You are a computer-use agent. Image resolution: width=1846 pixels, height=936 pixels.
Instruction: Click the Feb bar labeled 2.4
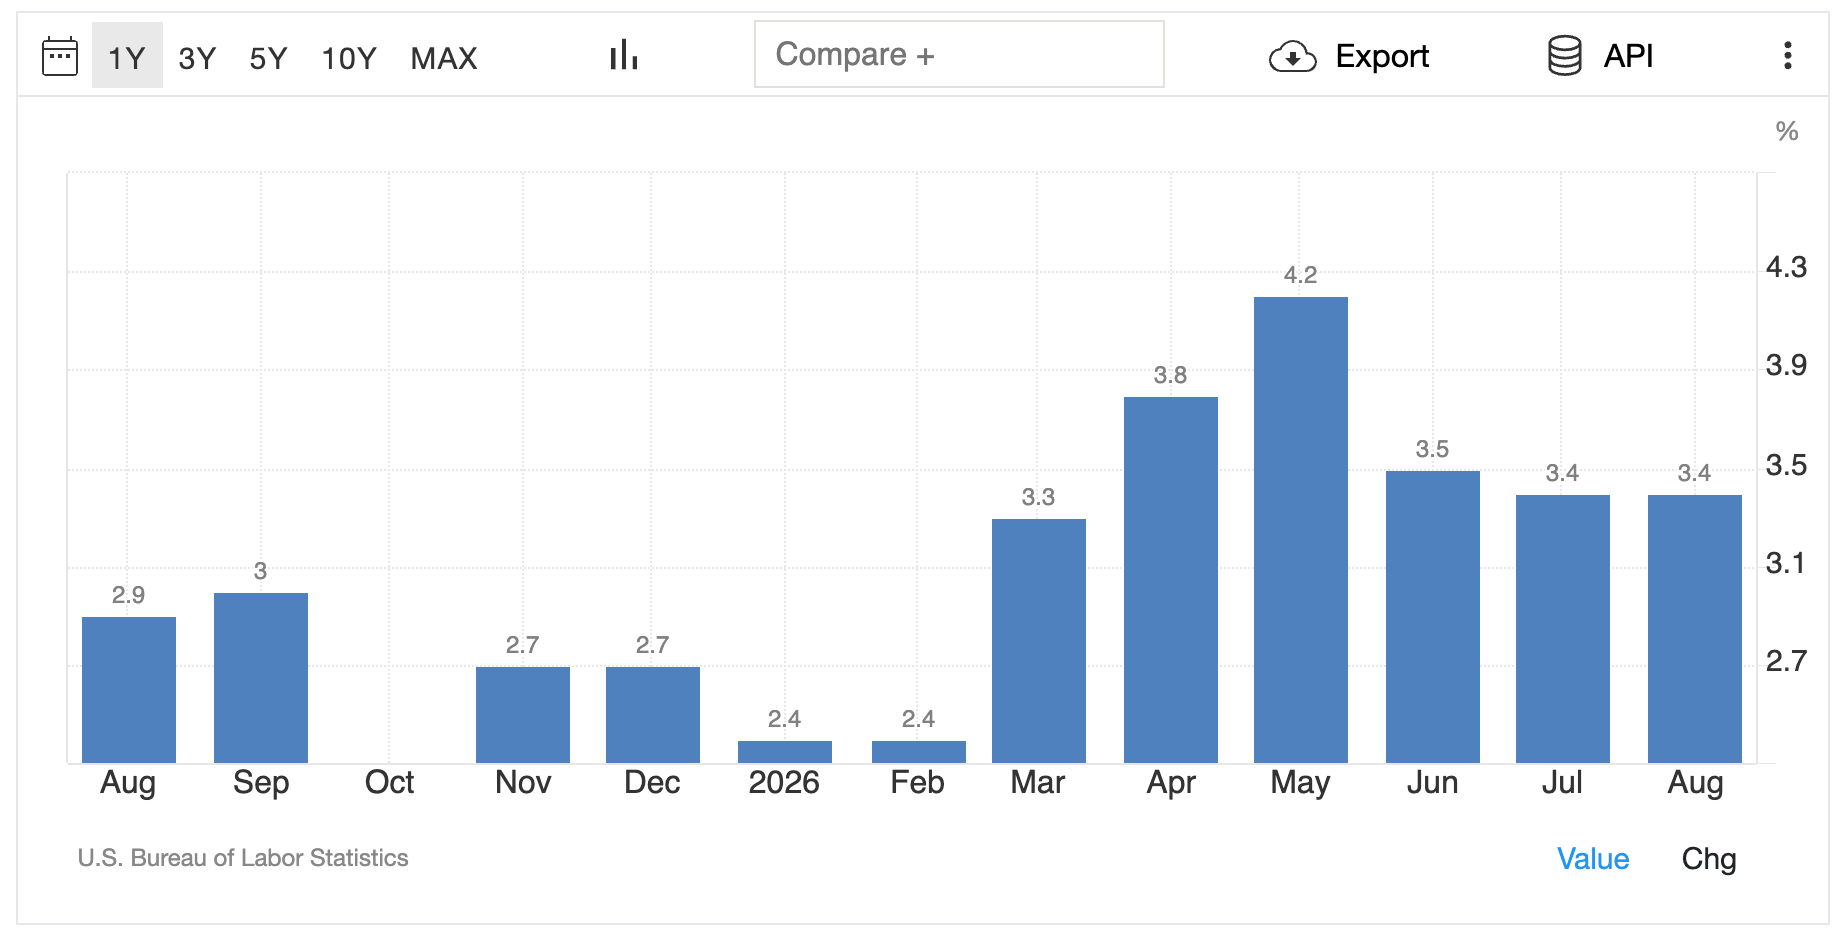click(919, 752)
